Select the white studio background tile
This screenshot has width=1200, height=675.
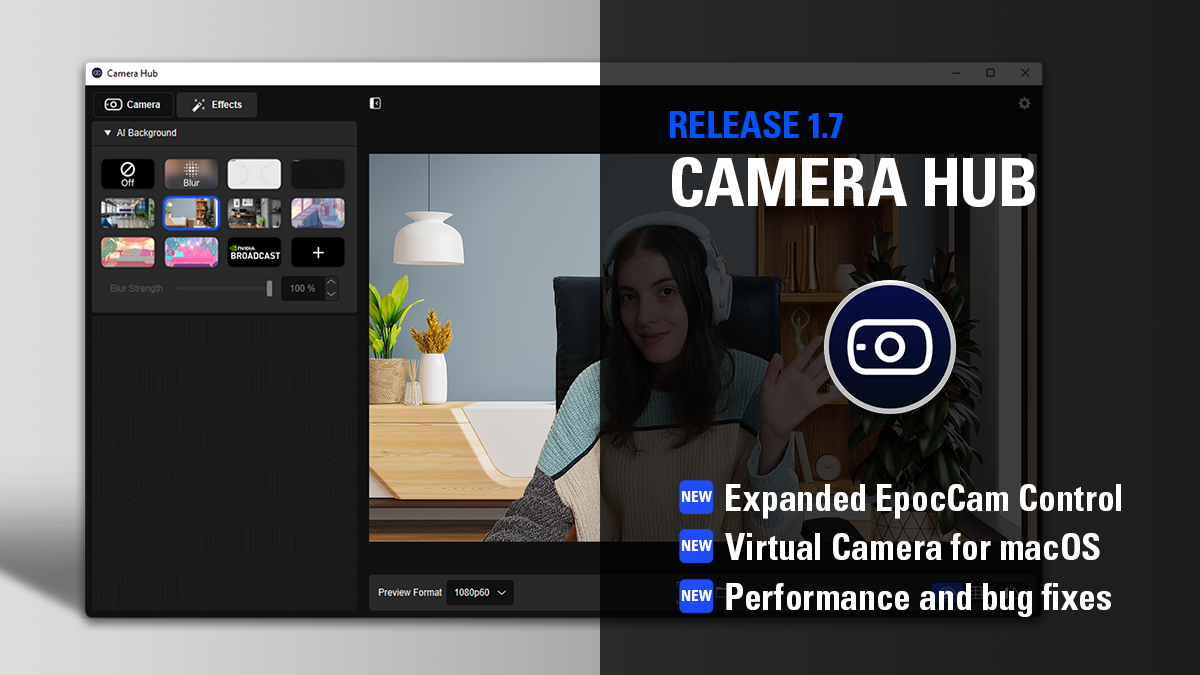tap(254, 174)
